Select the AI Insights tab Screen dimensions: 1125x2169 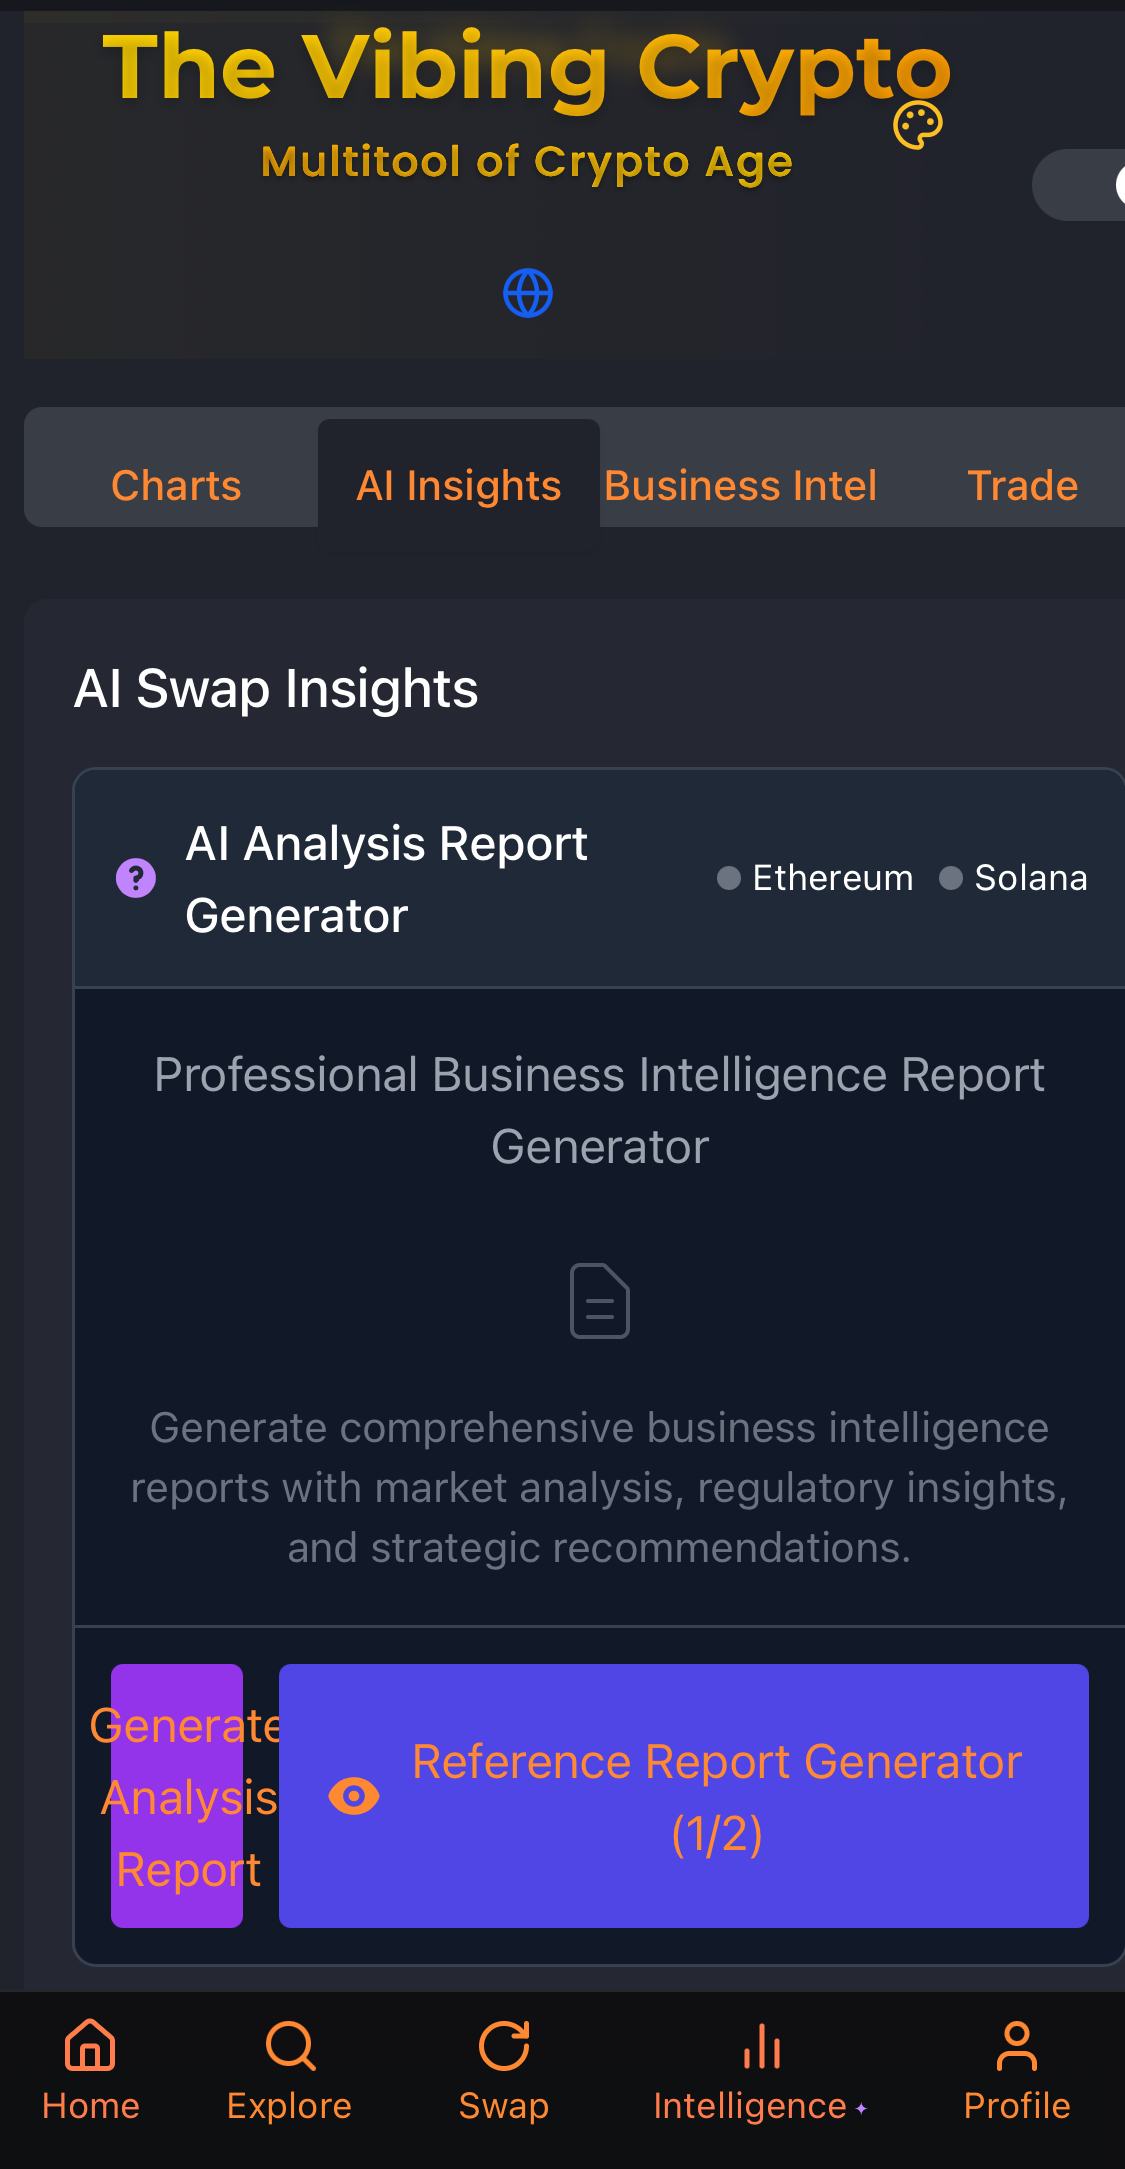pyautogui.click(x=459, y=486)
